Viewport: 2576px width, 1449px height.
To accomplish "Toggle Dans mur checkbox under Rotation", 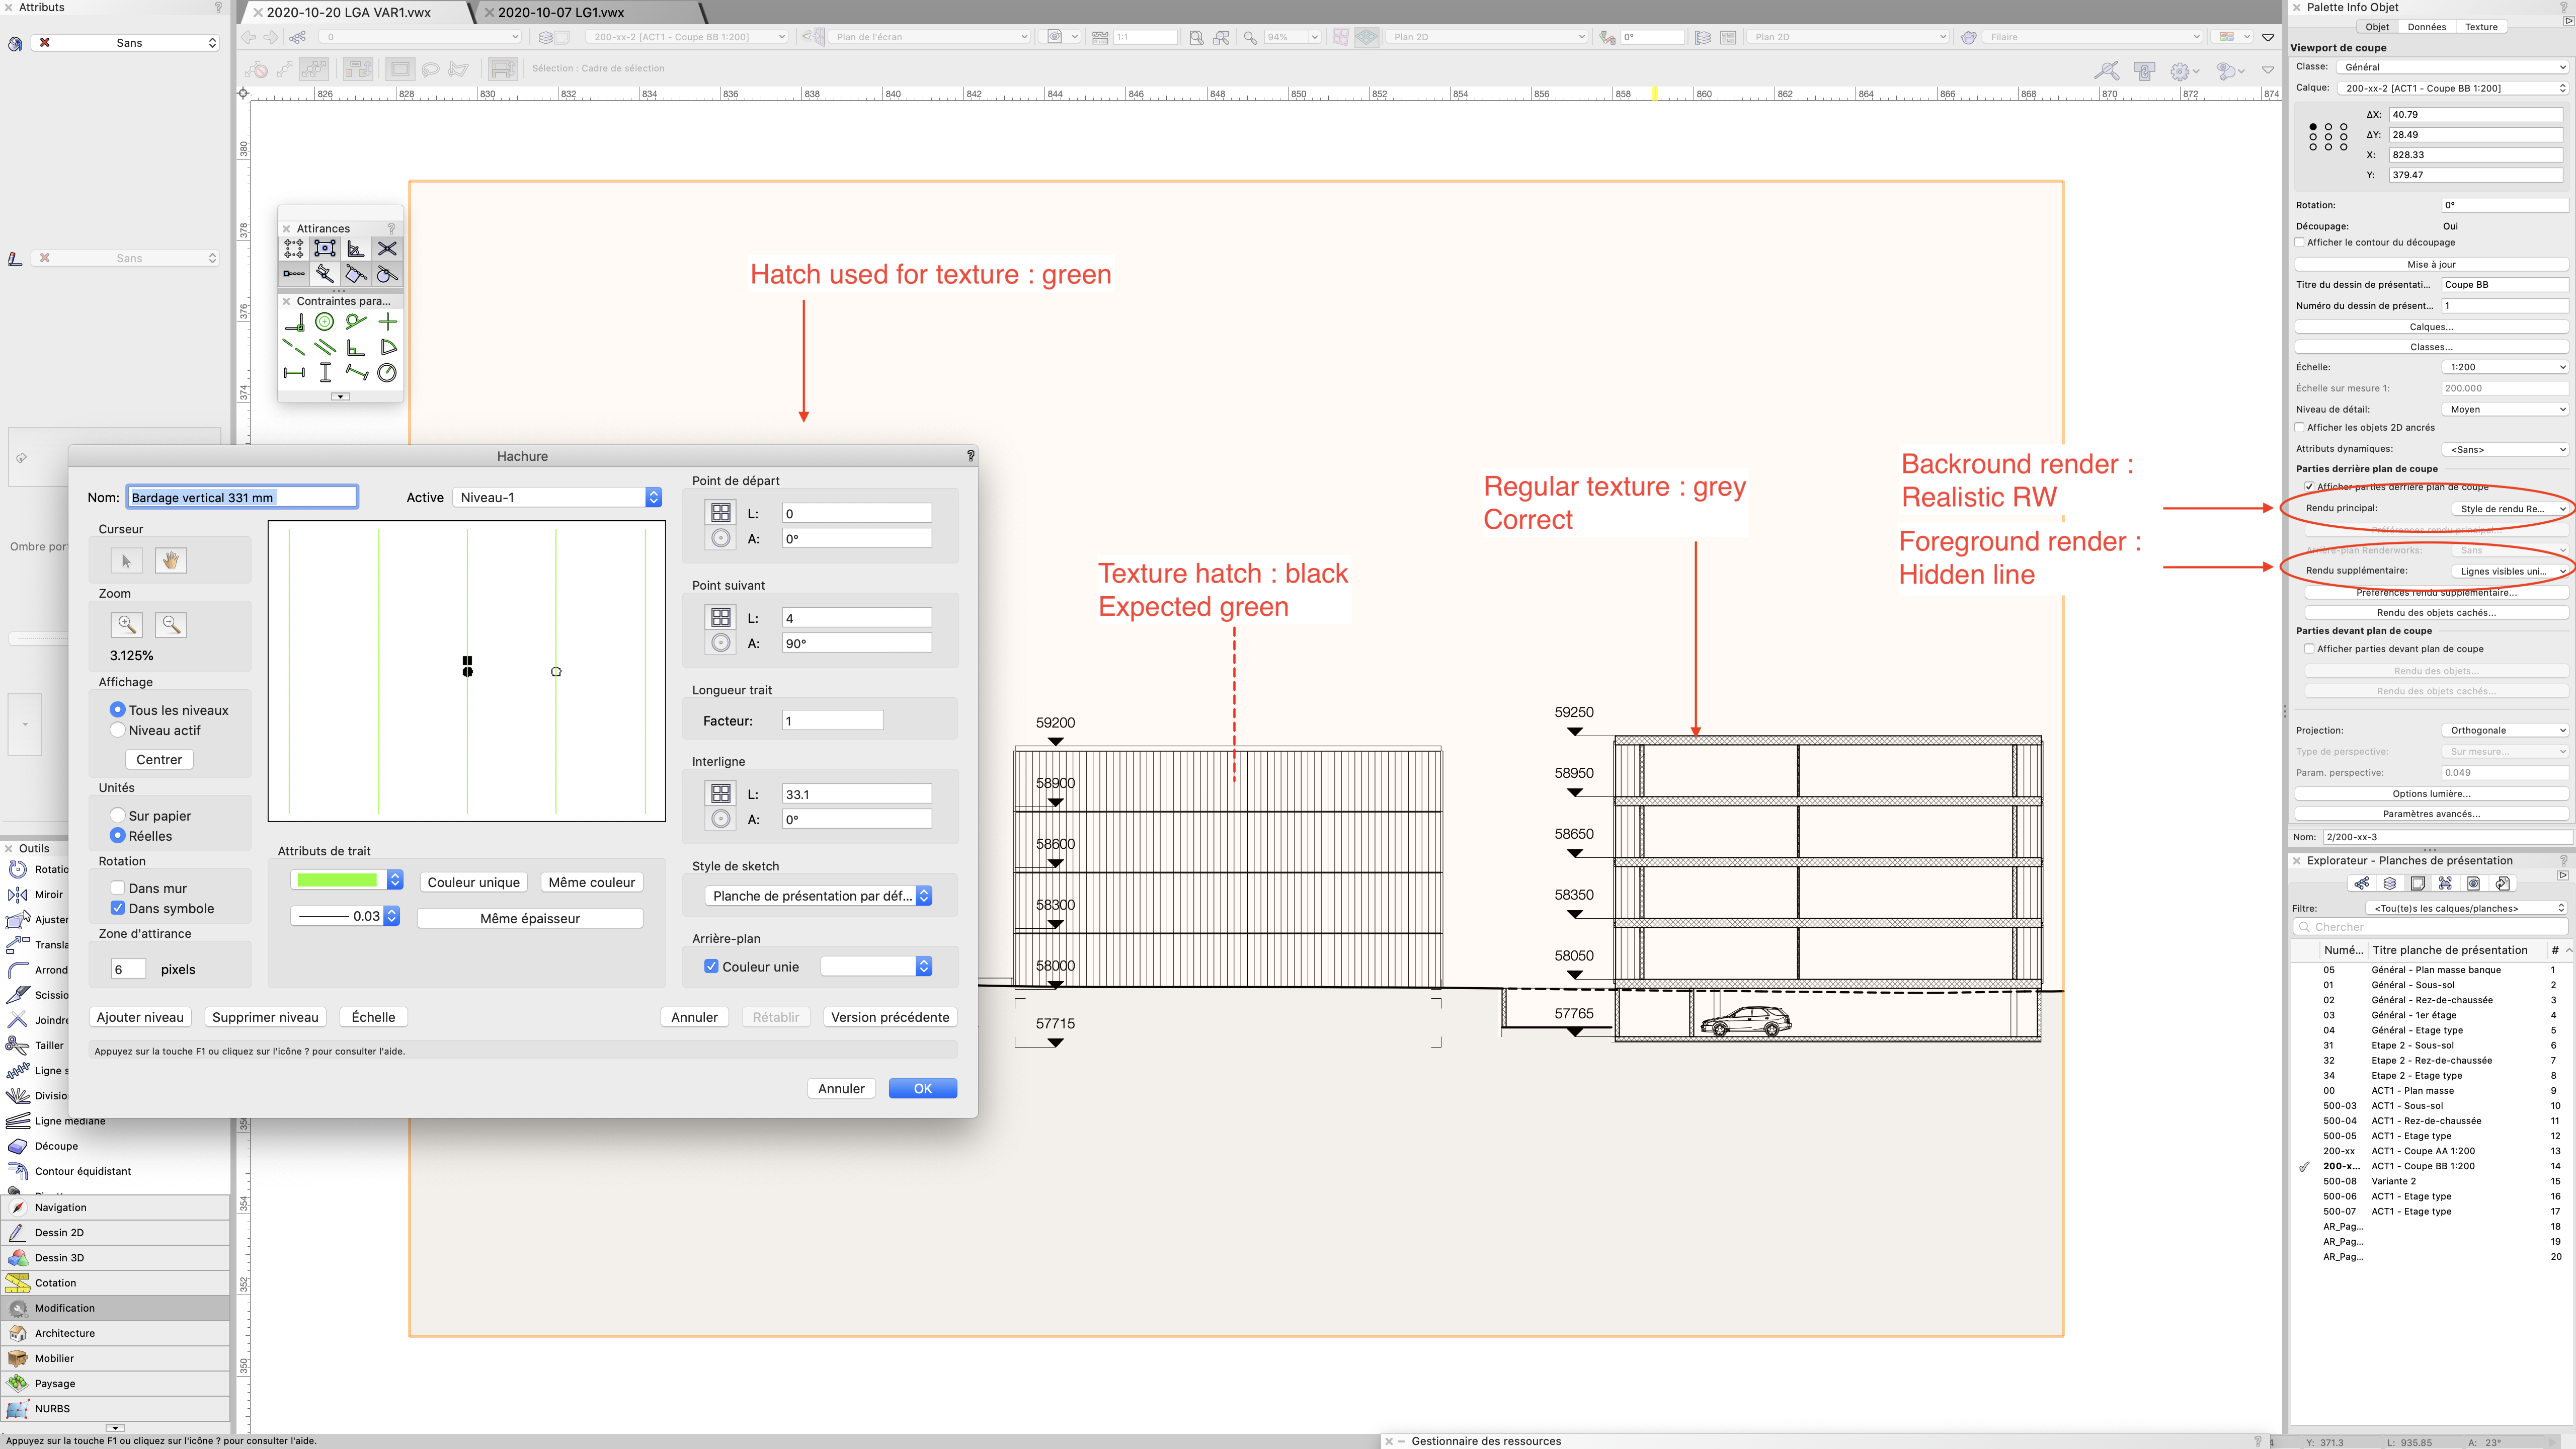I will (118, 887).
